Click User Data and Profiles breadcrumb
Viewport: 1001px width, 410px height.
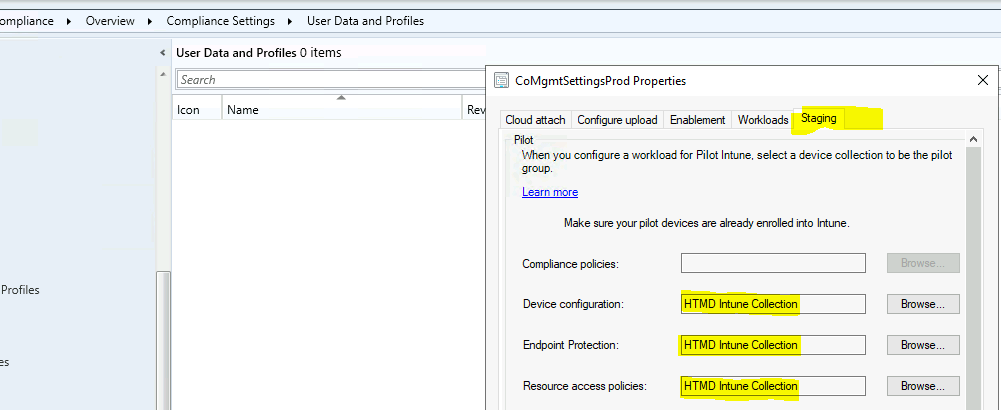(x=365, y=21)
